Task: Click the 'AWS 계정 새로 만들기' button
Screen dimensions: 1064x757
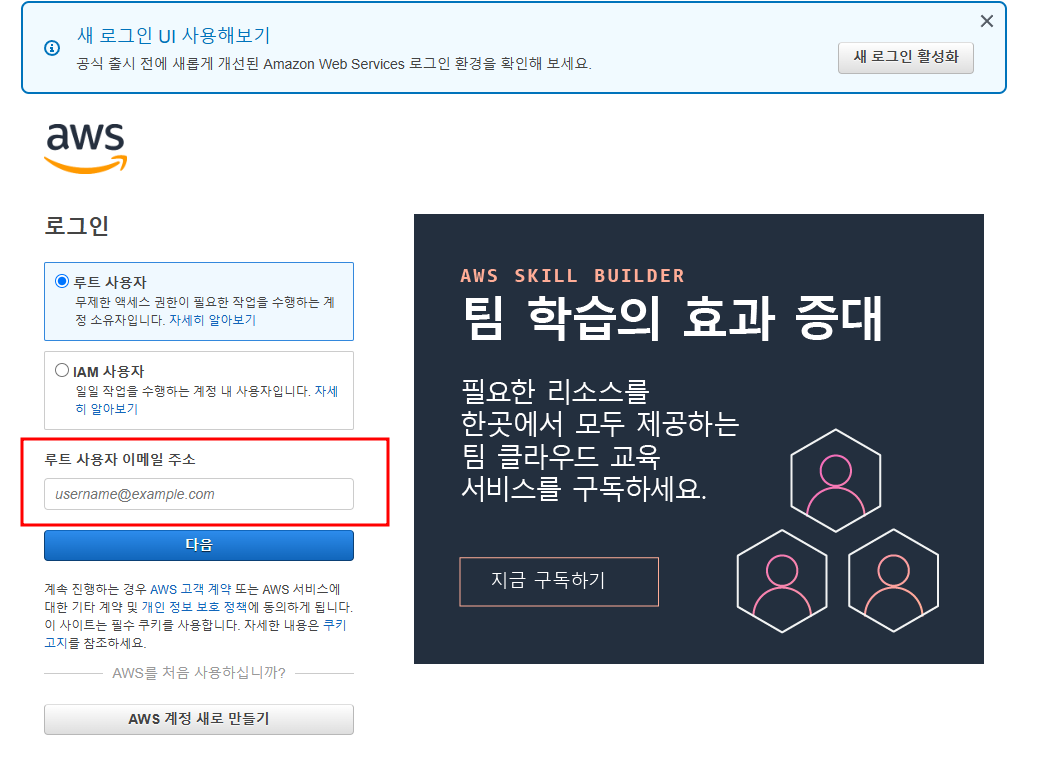Action: 199,719
